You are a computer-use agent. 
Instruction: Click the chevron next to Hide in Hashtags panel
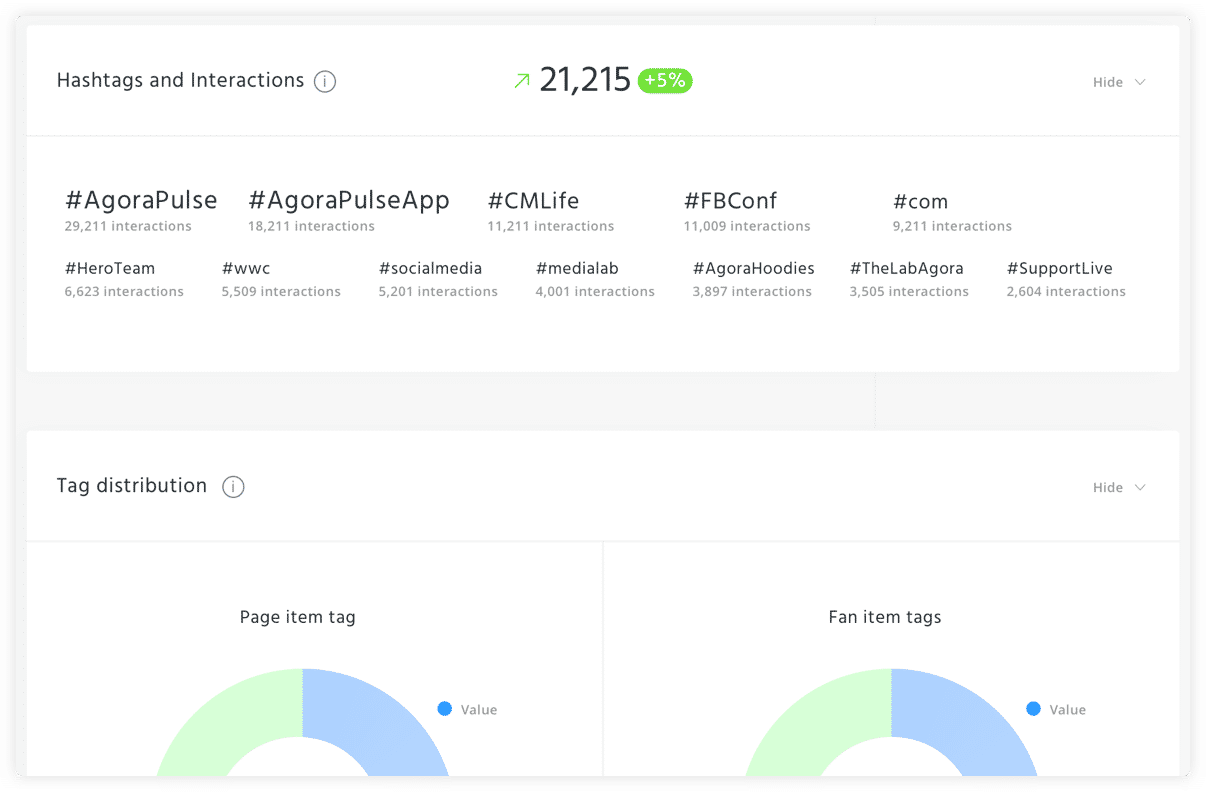pos(1140,82)
